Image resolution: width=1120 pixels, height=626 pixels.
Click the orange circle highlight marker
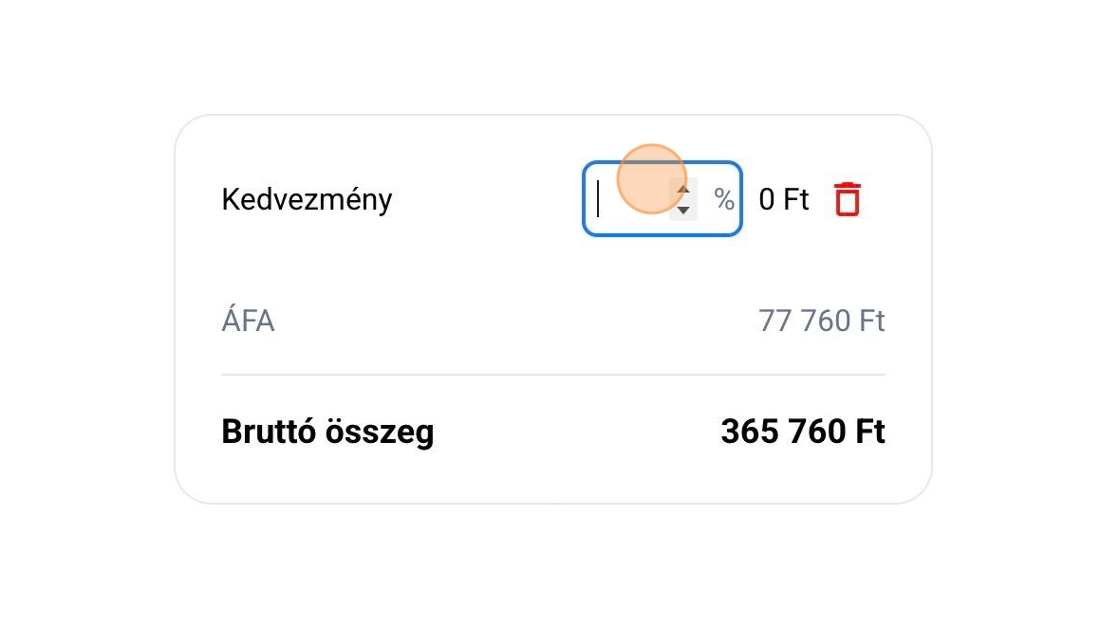(x=651, y=178)
